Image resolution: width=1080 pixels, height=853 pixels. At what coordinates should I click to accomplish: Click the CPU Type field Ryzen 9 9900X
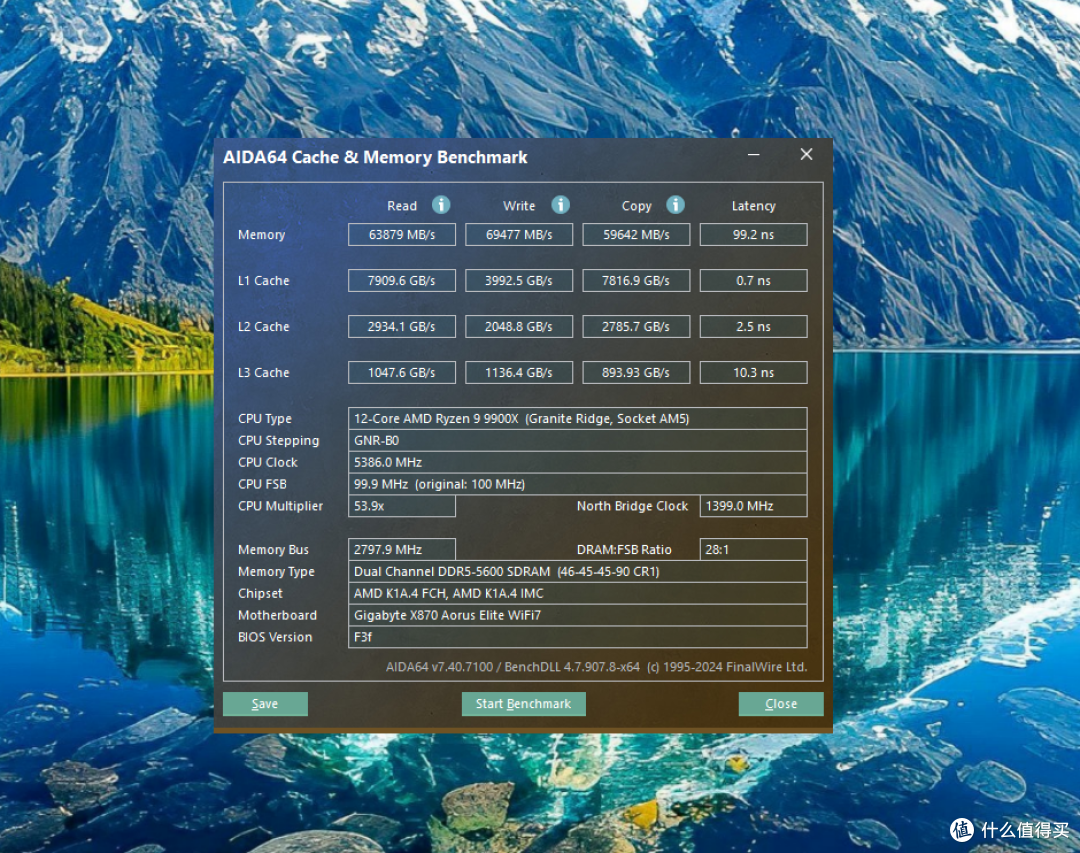coord(577,418)
